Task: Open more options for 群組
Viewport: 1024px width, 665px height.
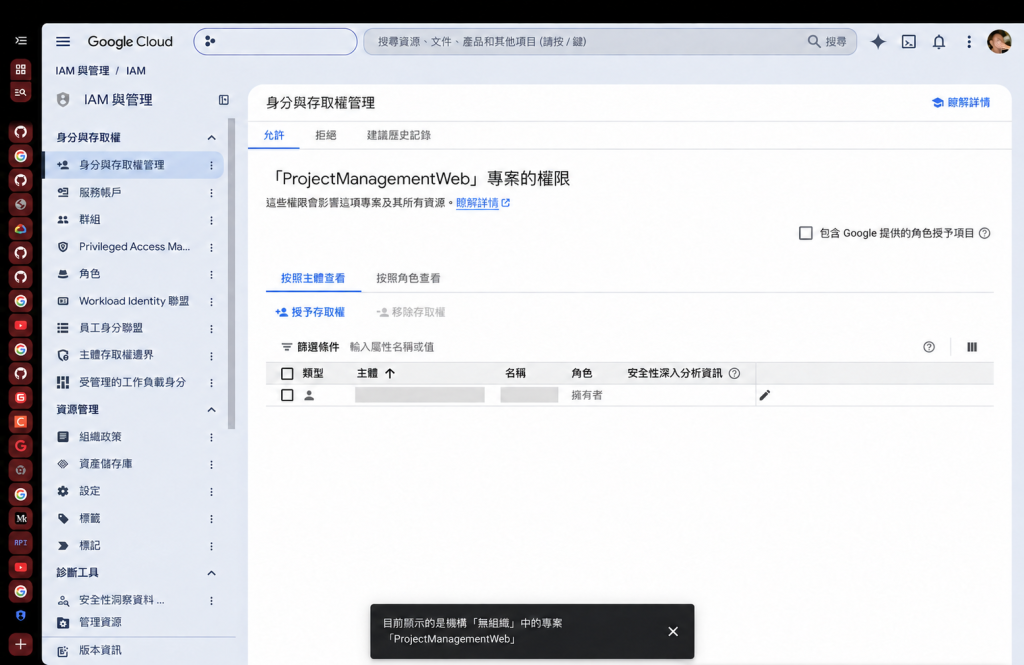Action: [x=211, y=220]
